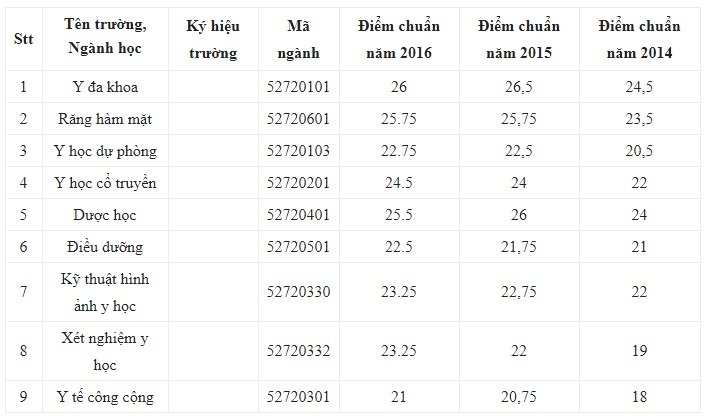Select the 'Ký hiệu trường' header cell
Screen dimensions: 707x420
pos(213,40)
